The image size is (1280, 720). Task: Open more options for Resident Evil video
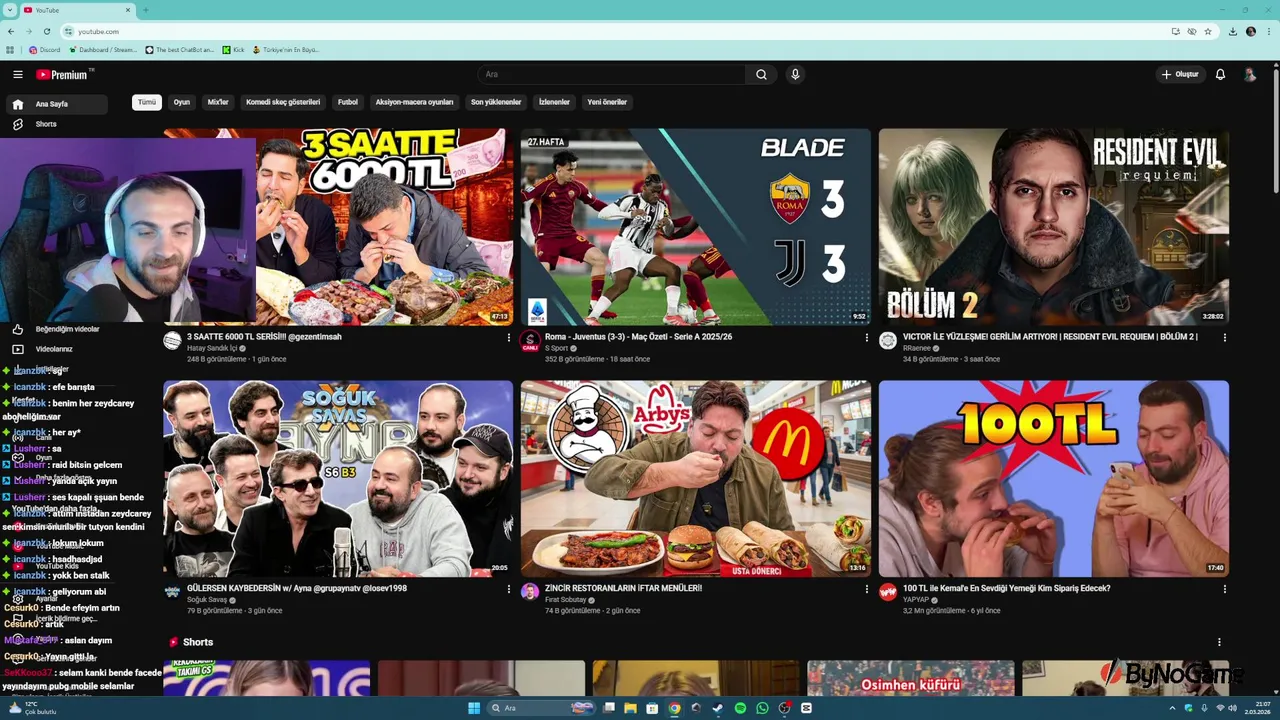1224,338
